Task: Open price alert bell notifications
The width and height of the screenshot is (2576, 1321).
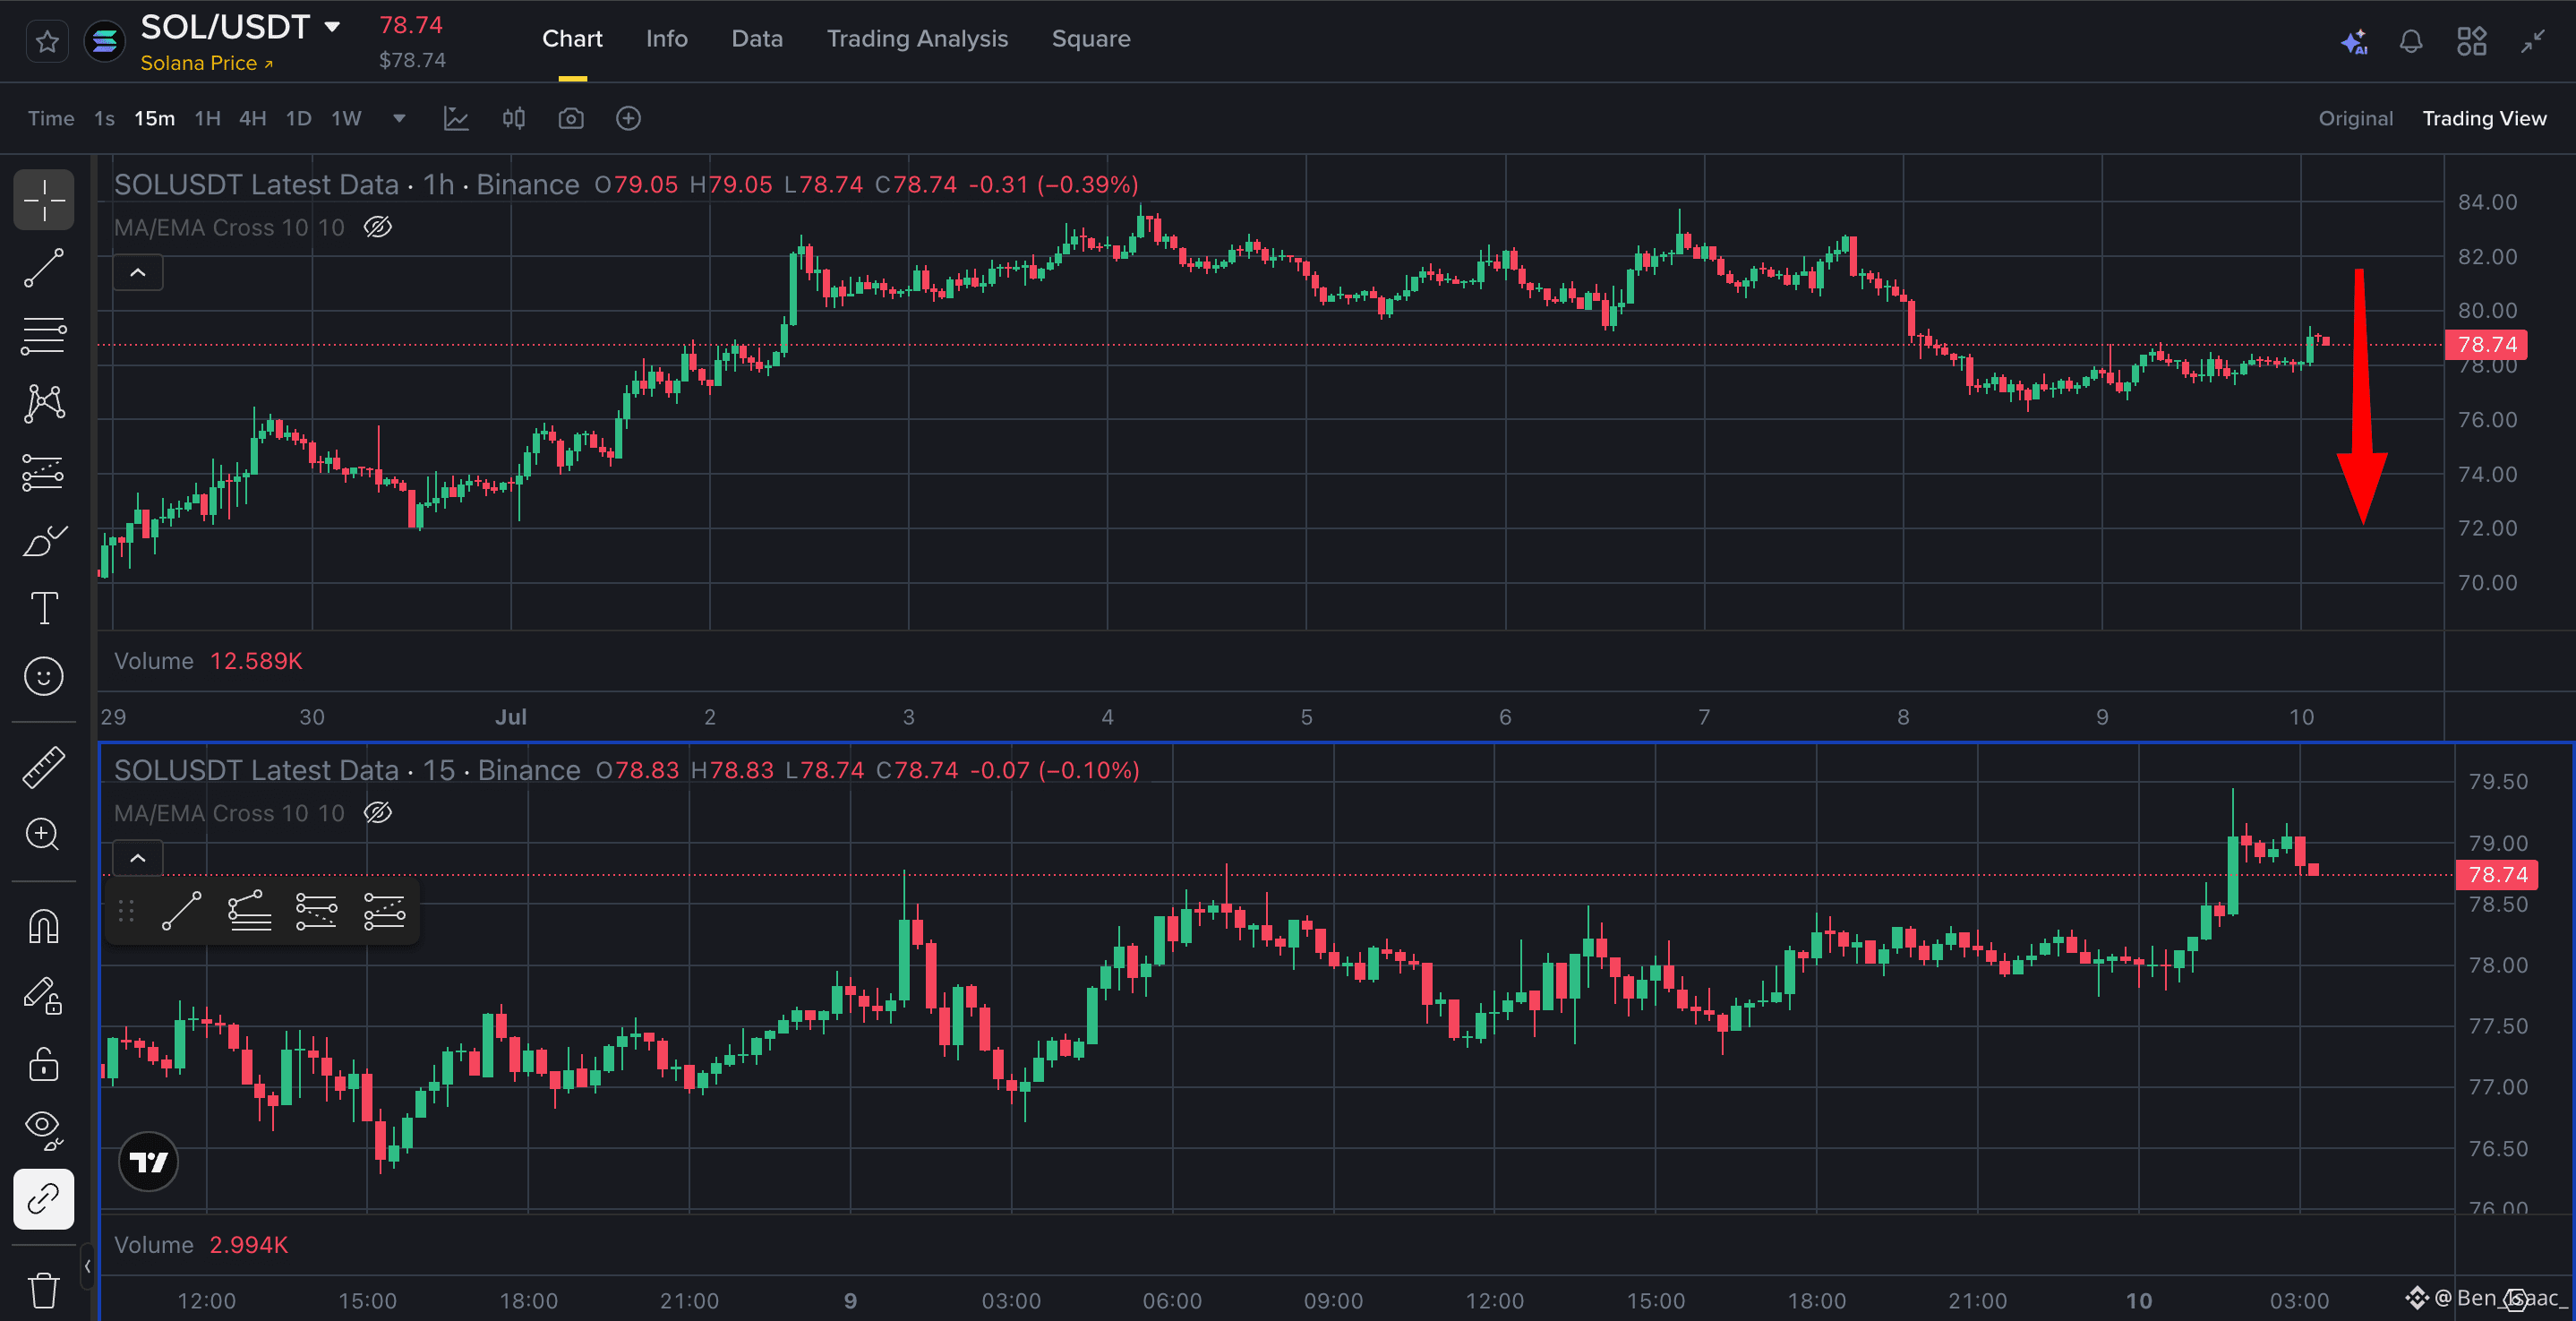Action: pyautogui.click(x=2411, y=41)
